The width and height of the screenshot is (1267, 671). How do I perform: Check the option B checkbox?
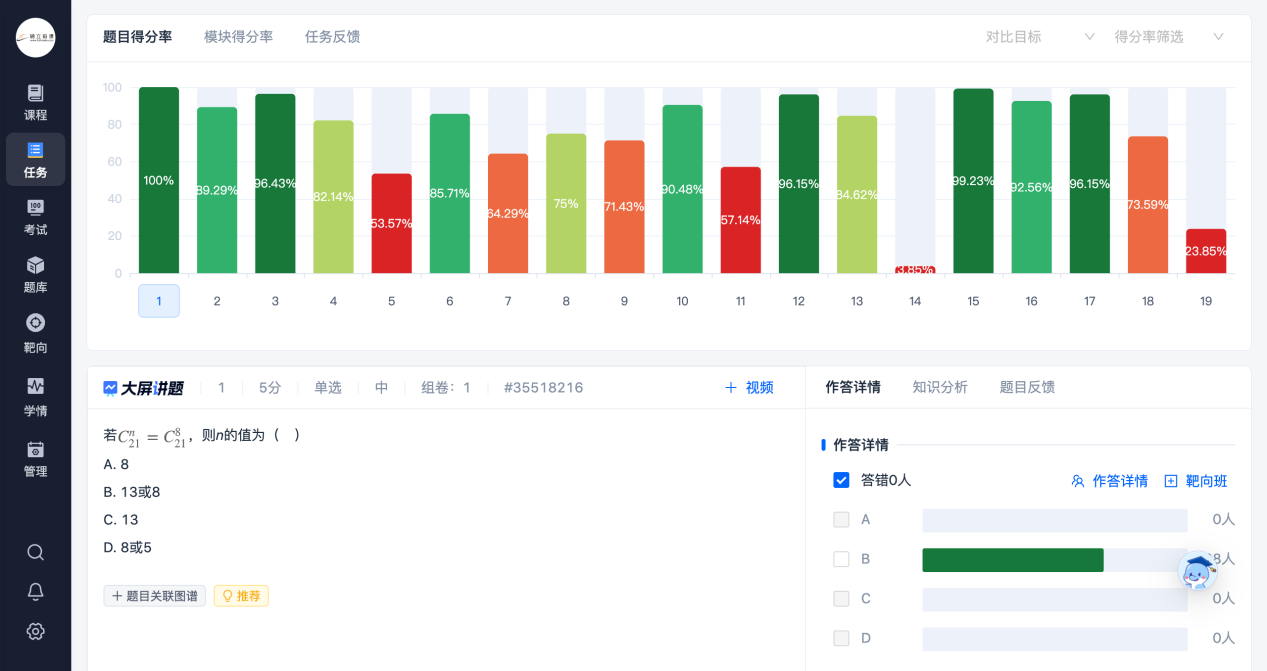click(x=841, y=559)
